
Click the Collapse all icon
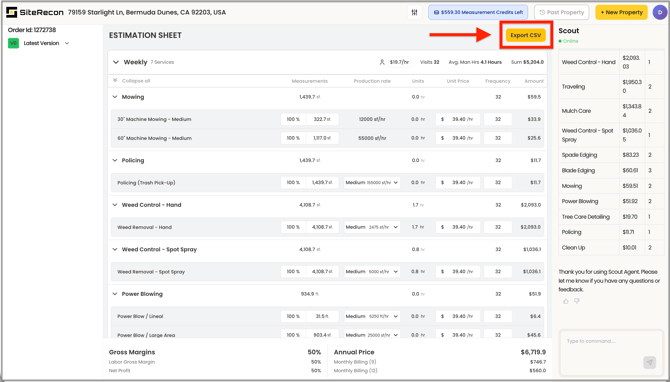coord(115,81)
